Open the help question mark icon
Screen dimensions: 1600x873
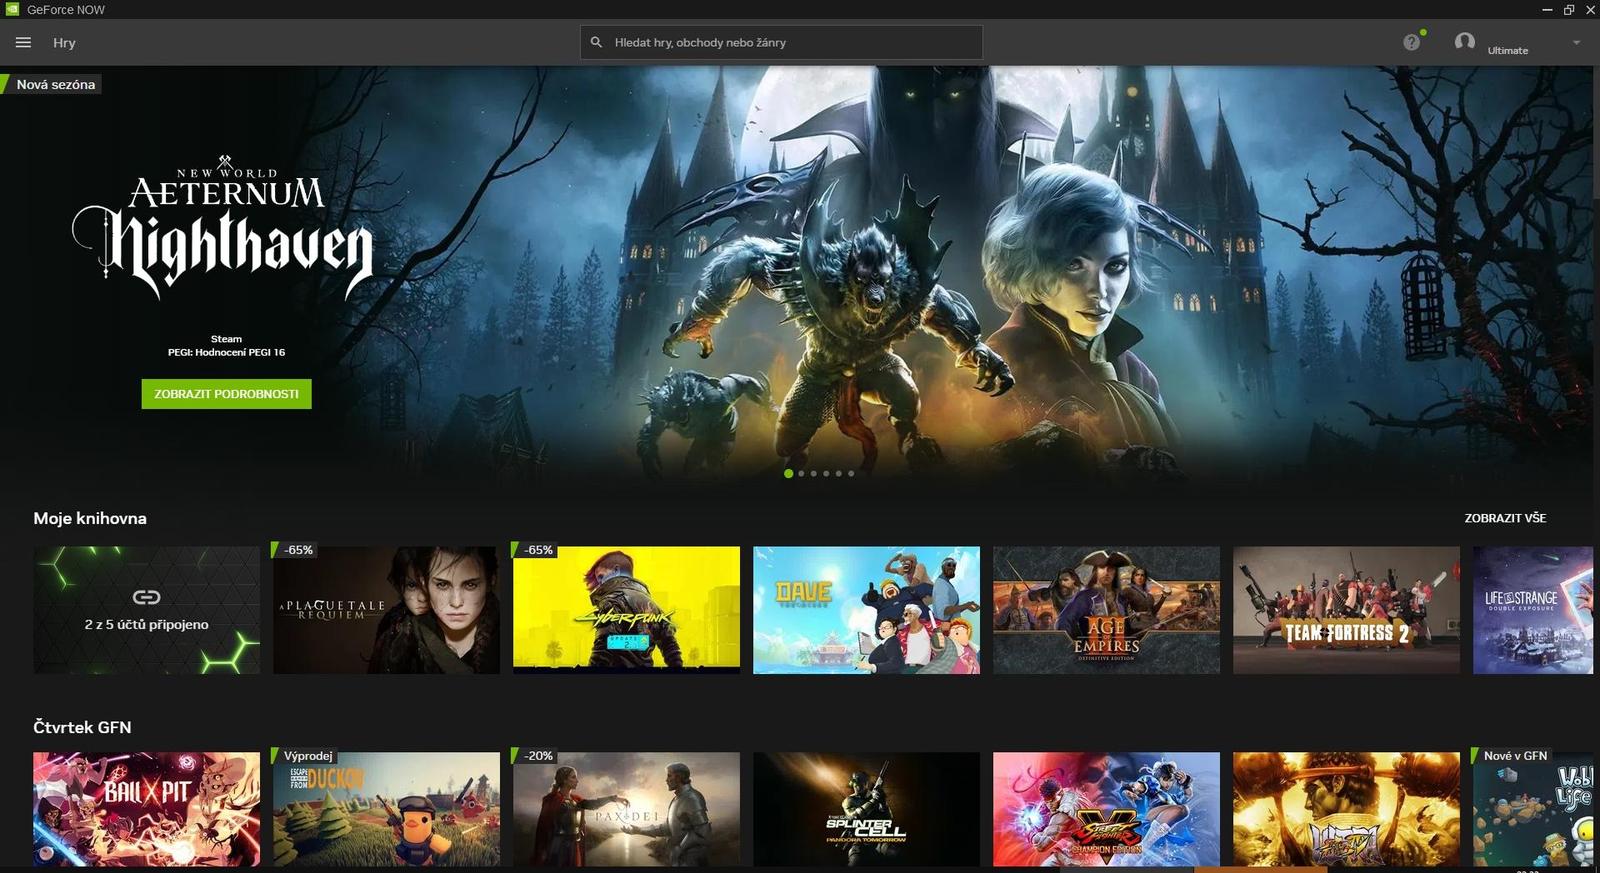tap(1411, 42)
